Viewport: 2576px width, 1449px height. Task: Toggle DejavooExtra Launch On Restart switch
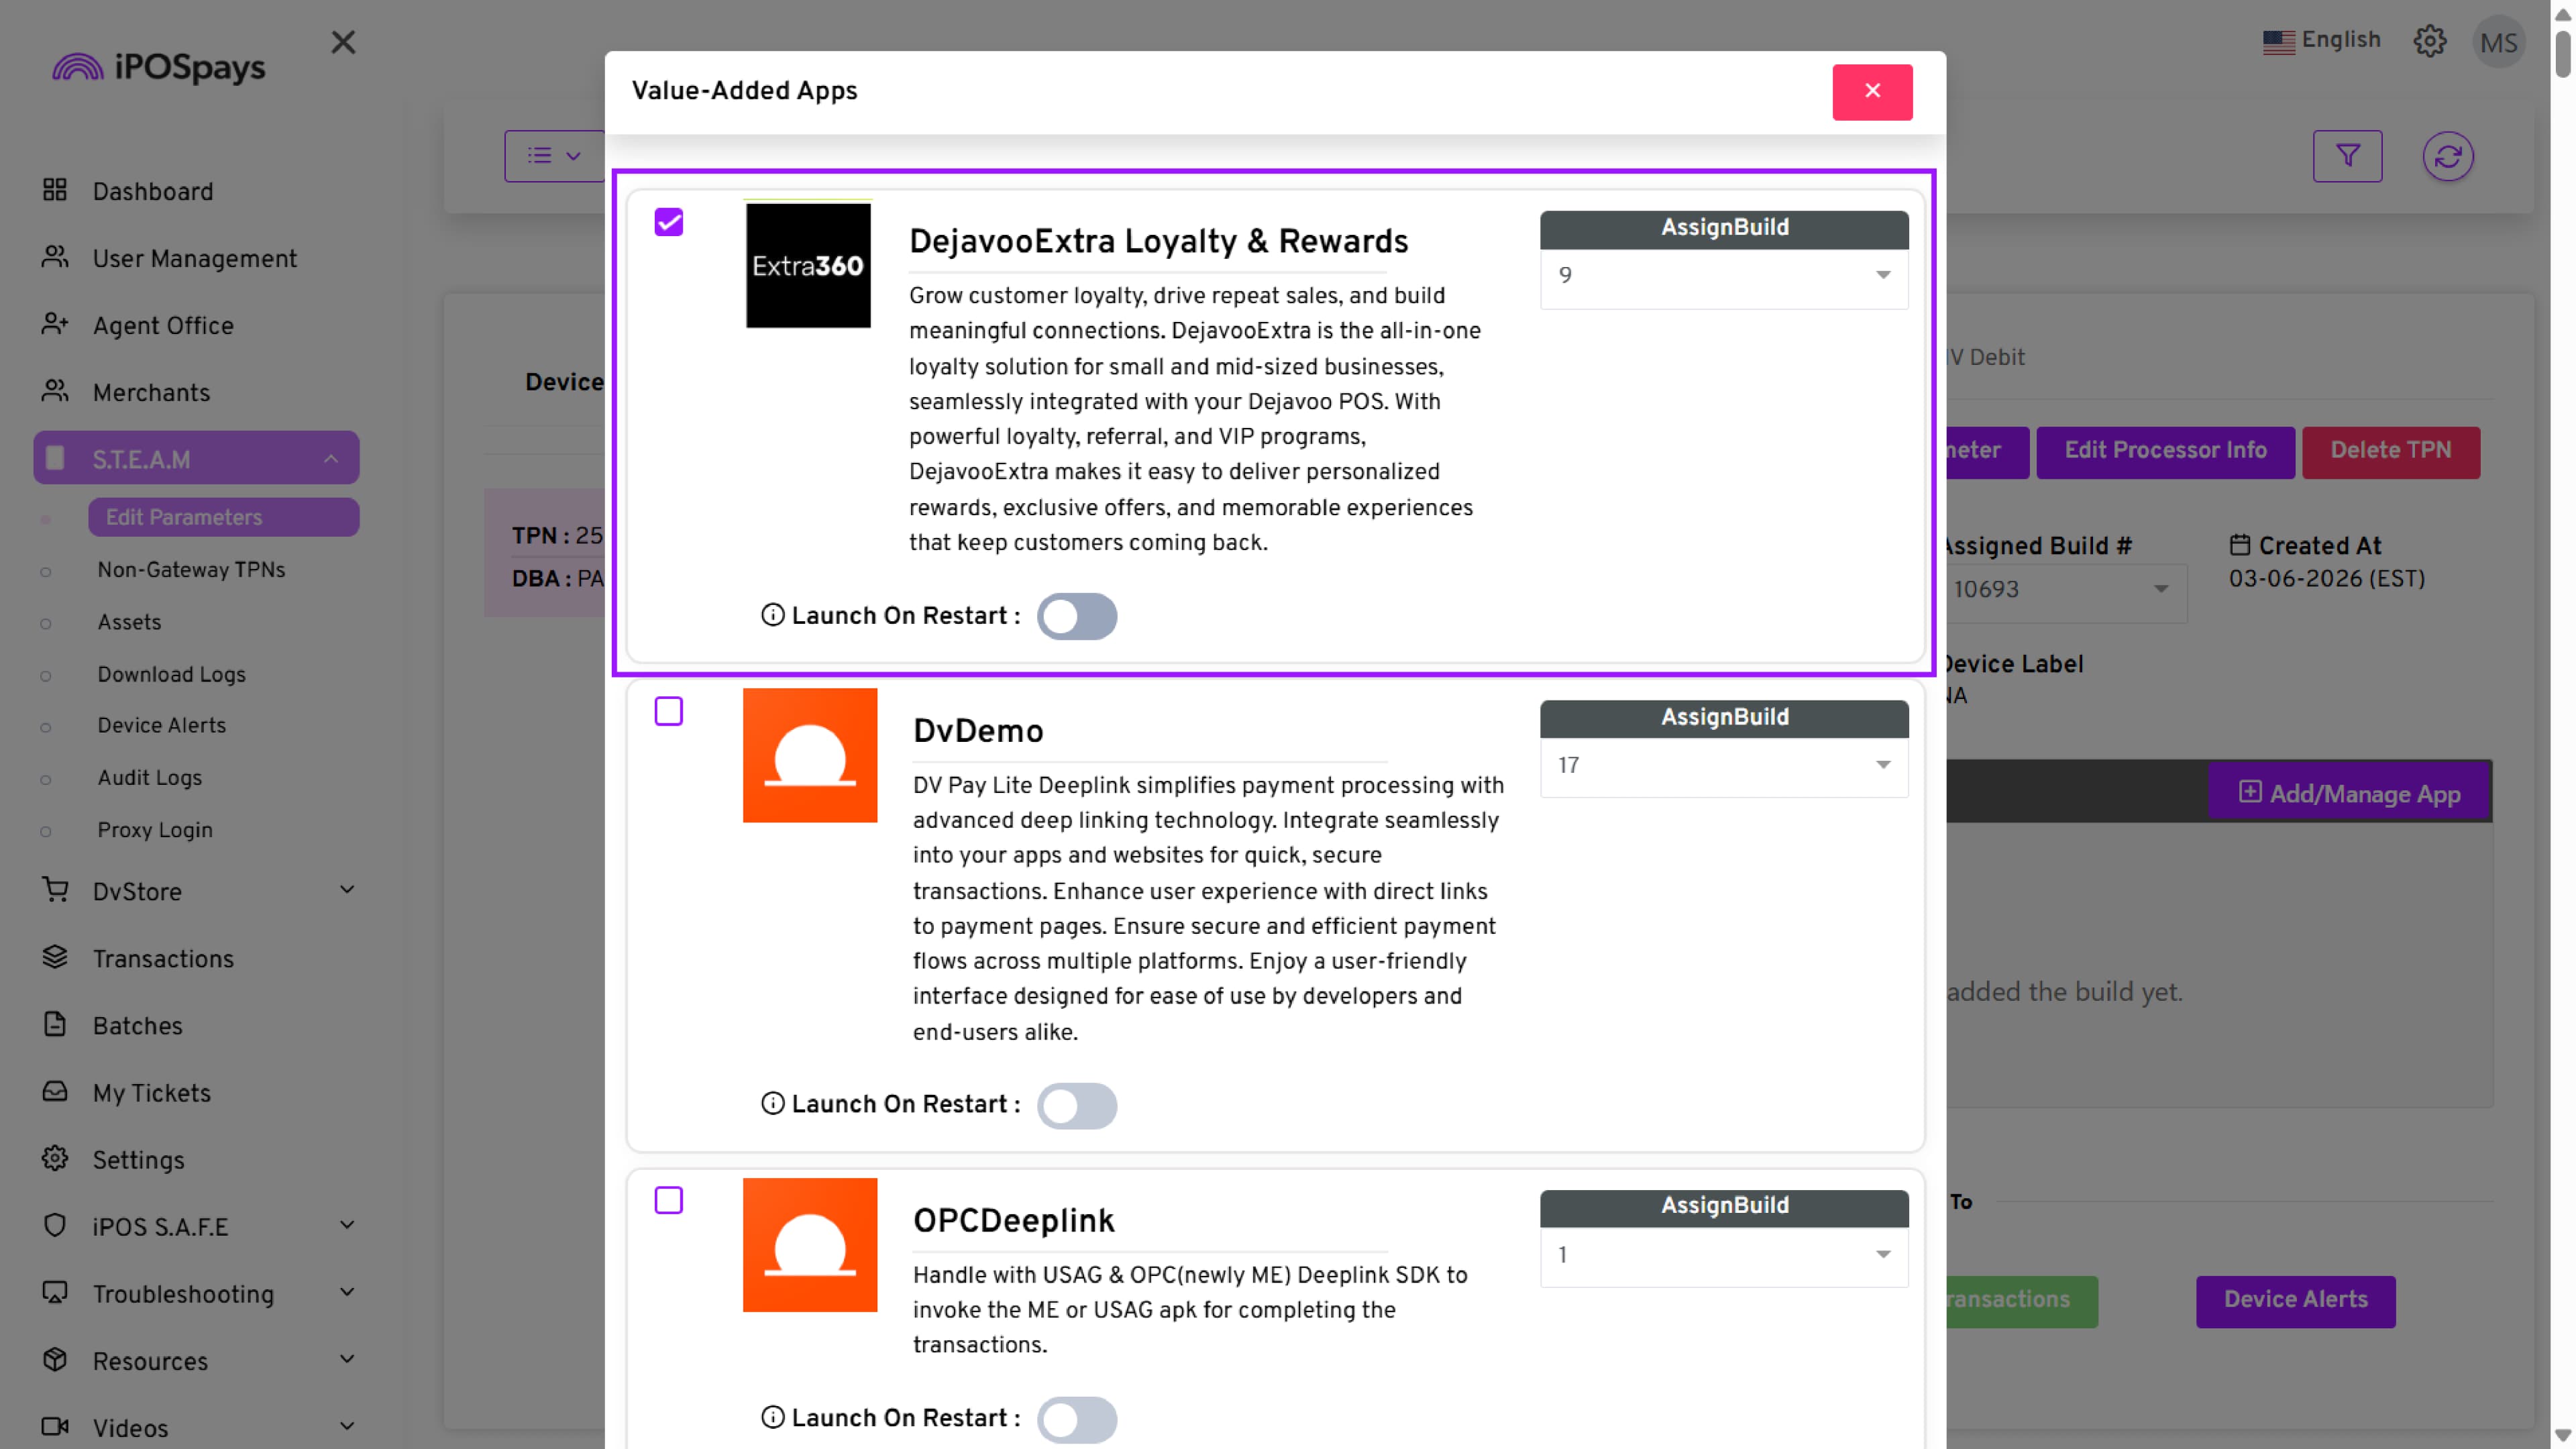(x=1076, y=616)
